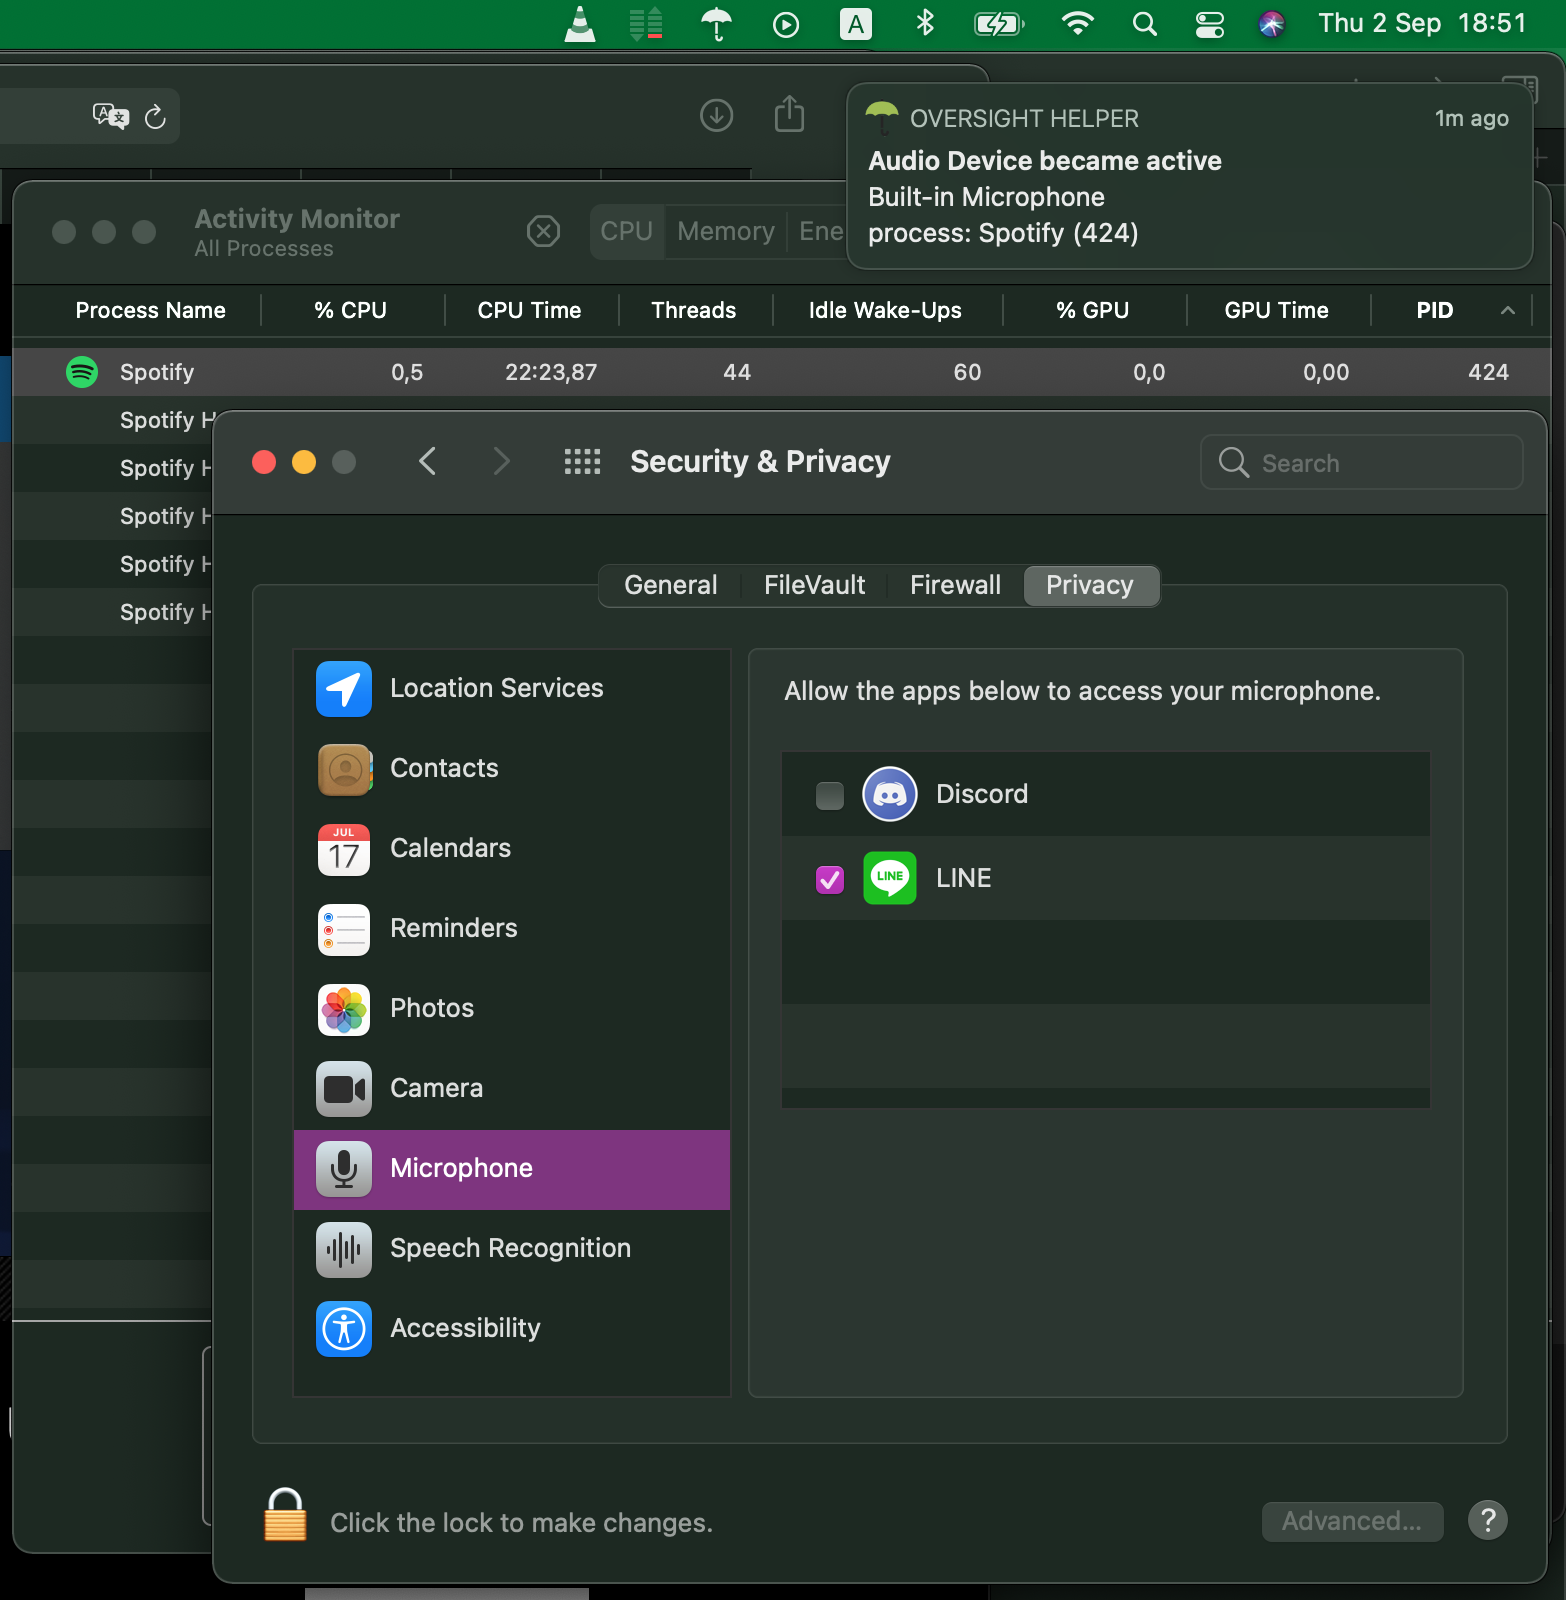
Task: Open the Firewall tab
Action: coord(955,585)
